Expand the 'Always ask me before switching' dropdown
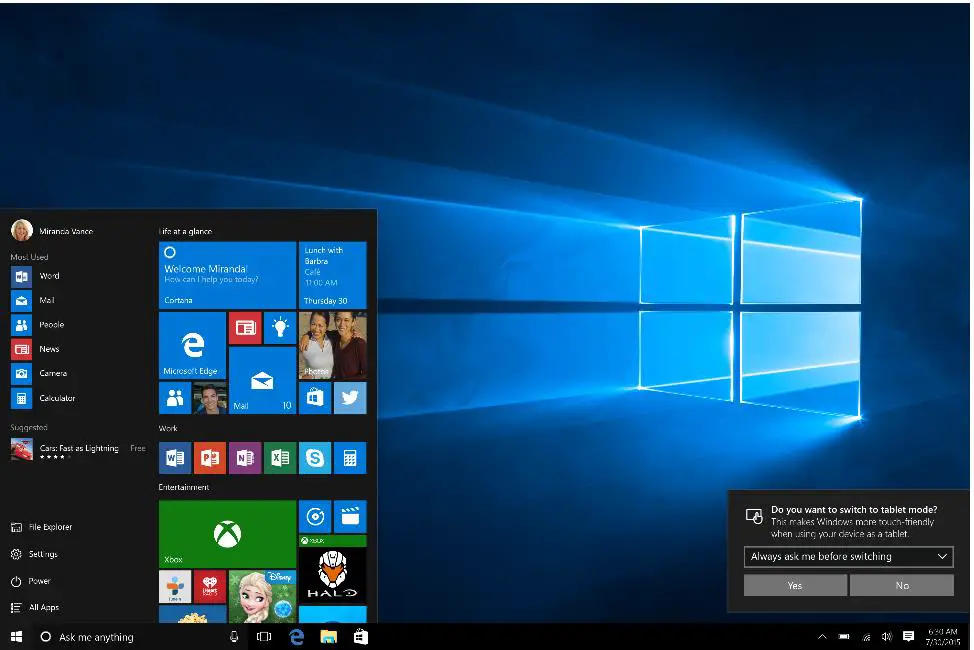Image resolution: width=974 pixels, height=650 pixels. pyautogui.click(x=848, y=556)
